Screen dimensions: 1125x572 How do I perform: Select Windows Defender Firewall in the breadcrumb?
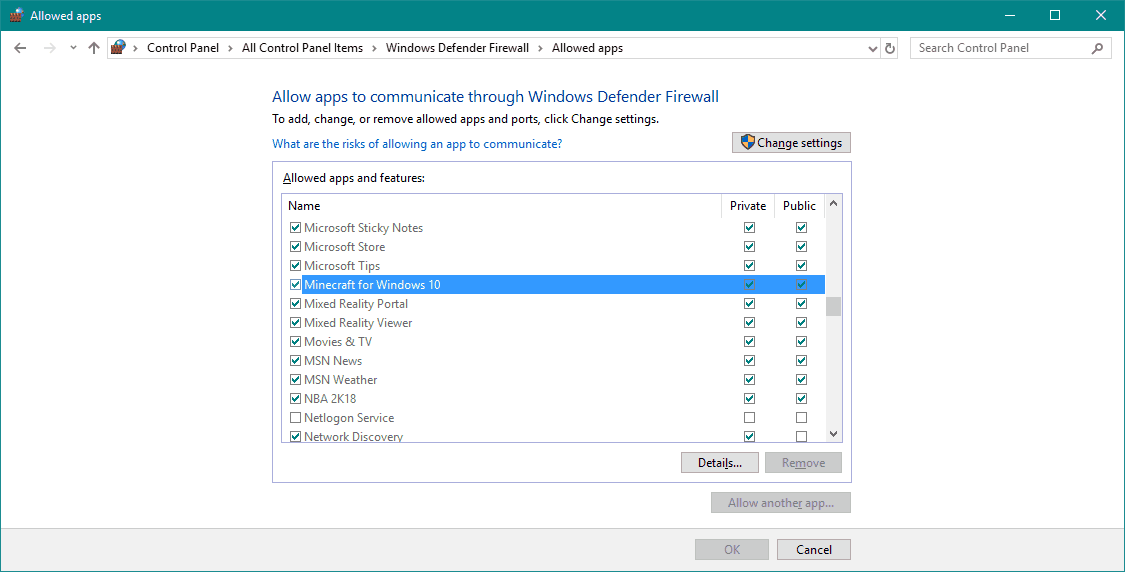click(x=457, y=48)
